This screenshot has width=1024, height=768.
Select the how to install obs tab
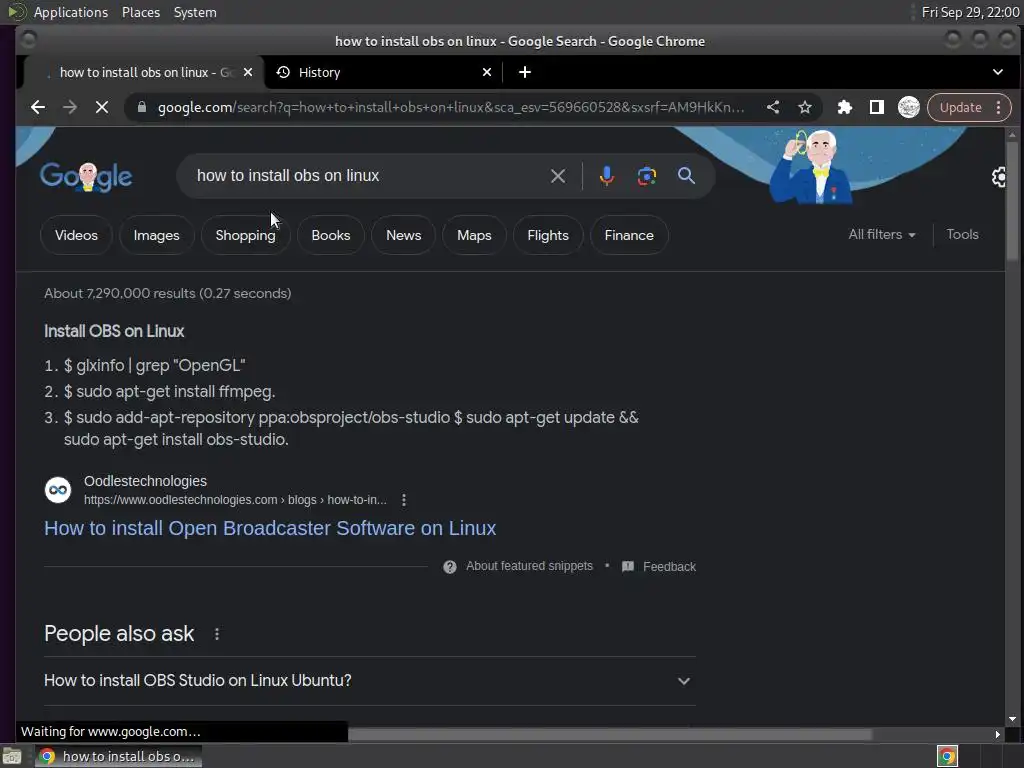[x=144, y=72]
